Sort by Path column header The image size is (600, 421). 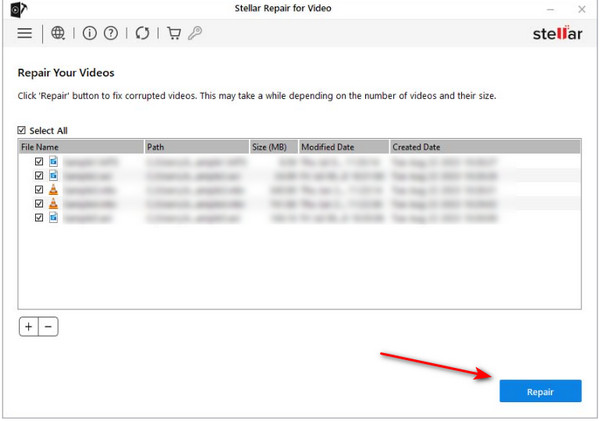pyautogui.click(x=197, y=147)
